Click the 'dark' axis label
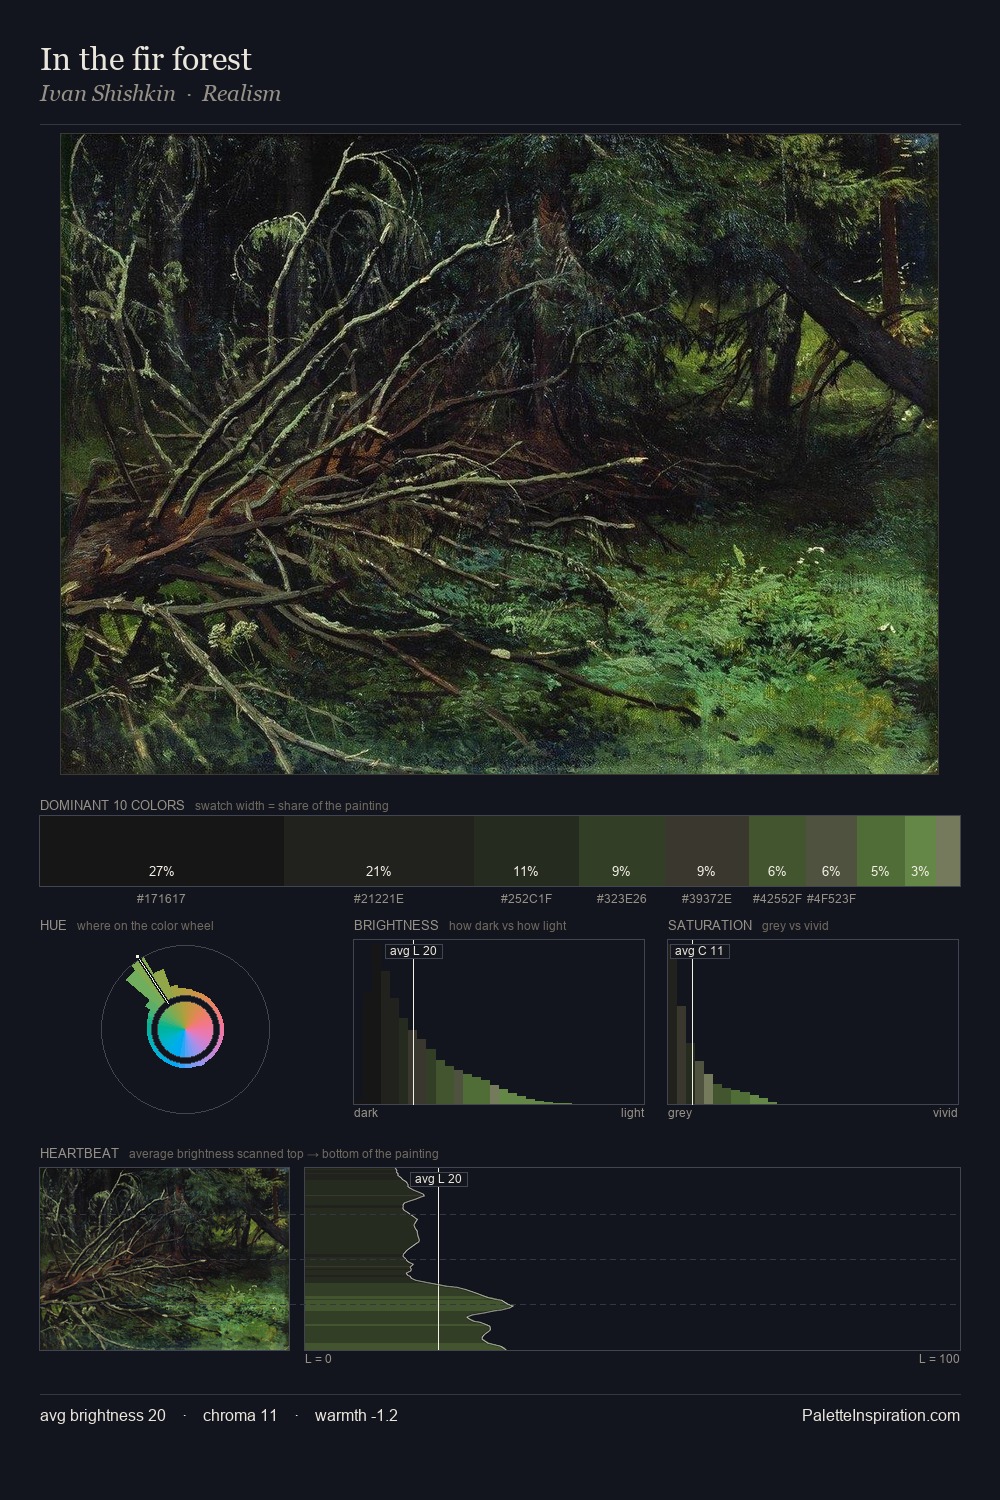Image resolution: width=1000 pixels, height=1500 pixels. click(x=366, y=1113)
